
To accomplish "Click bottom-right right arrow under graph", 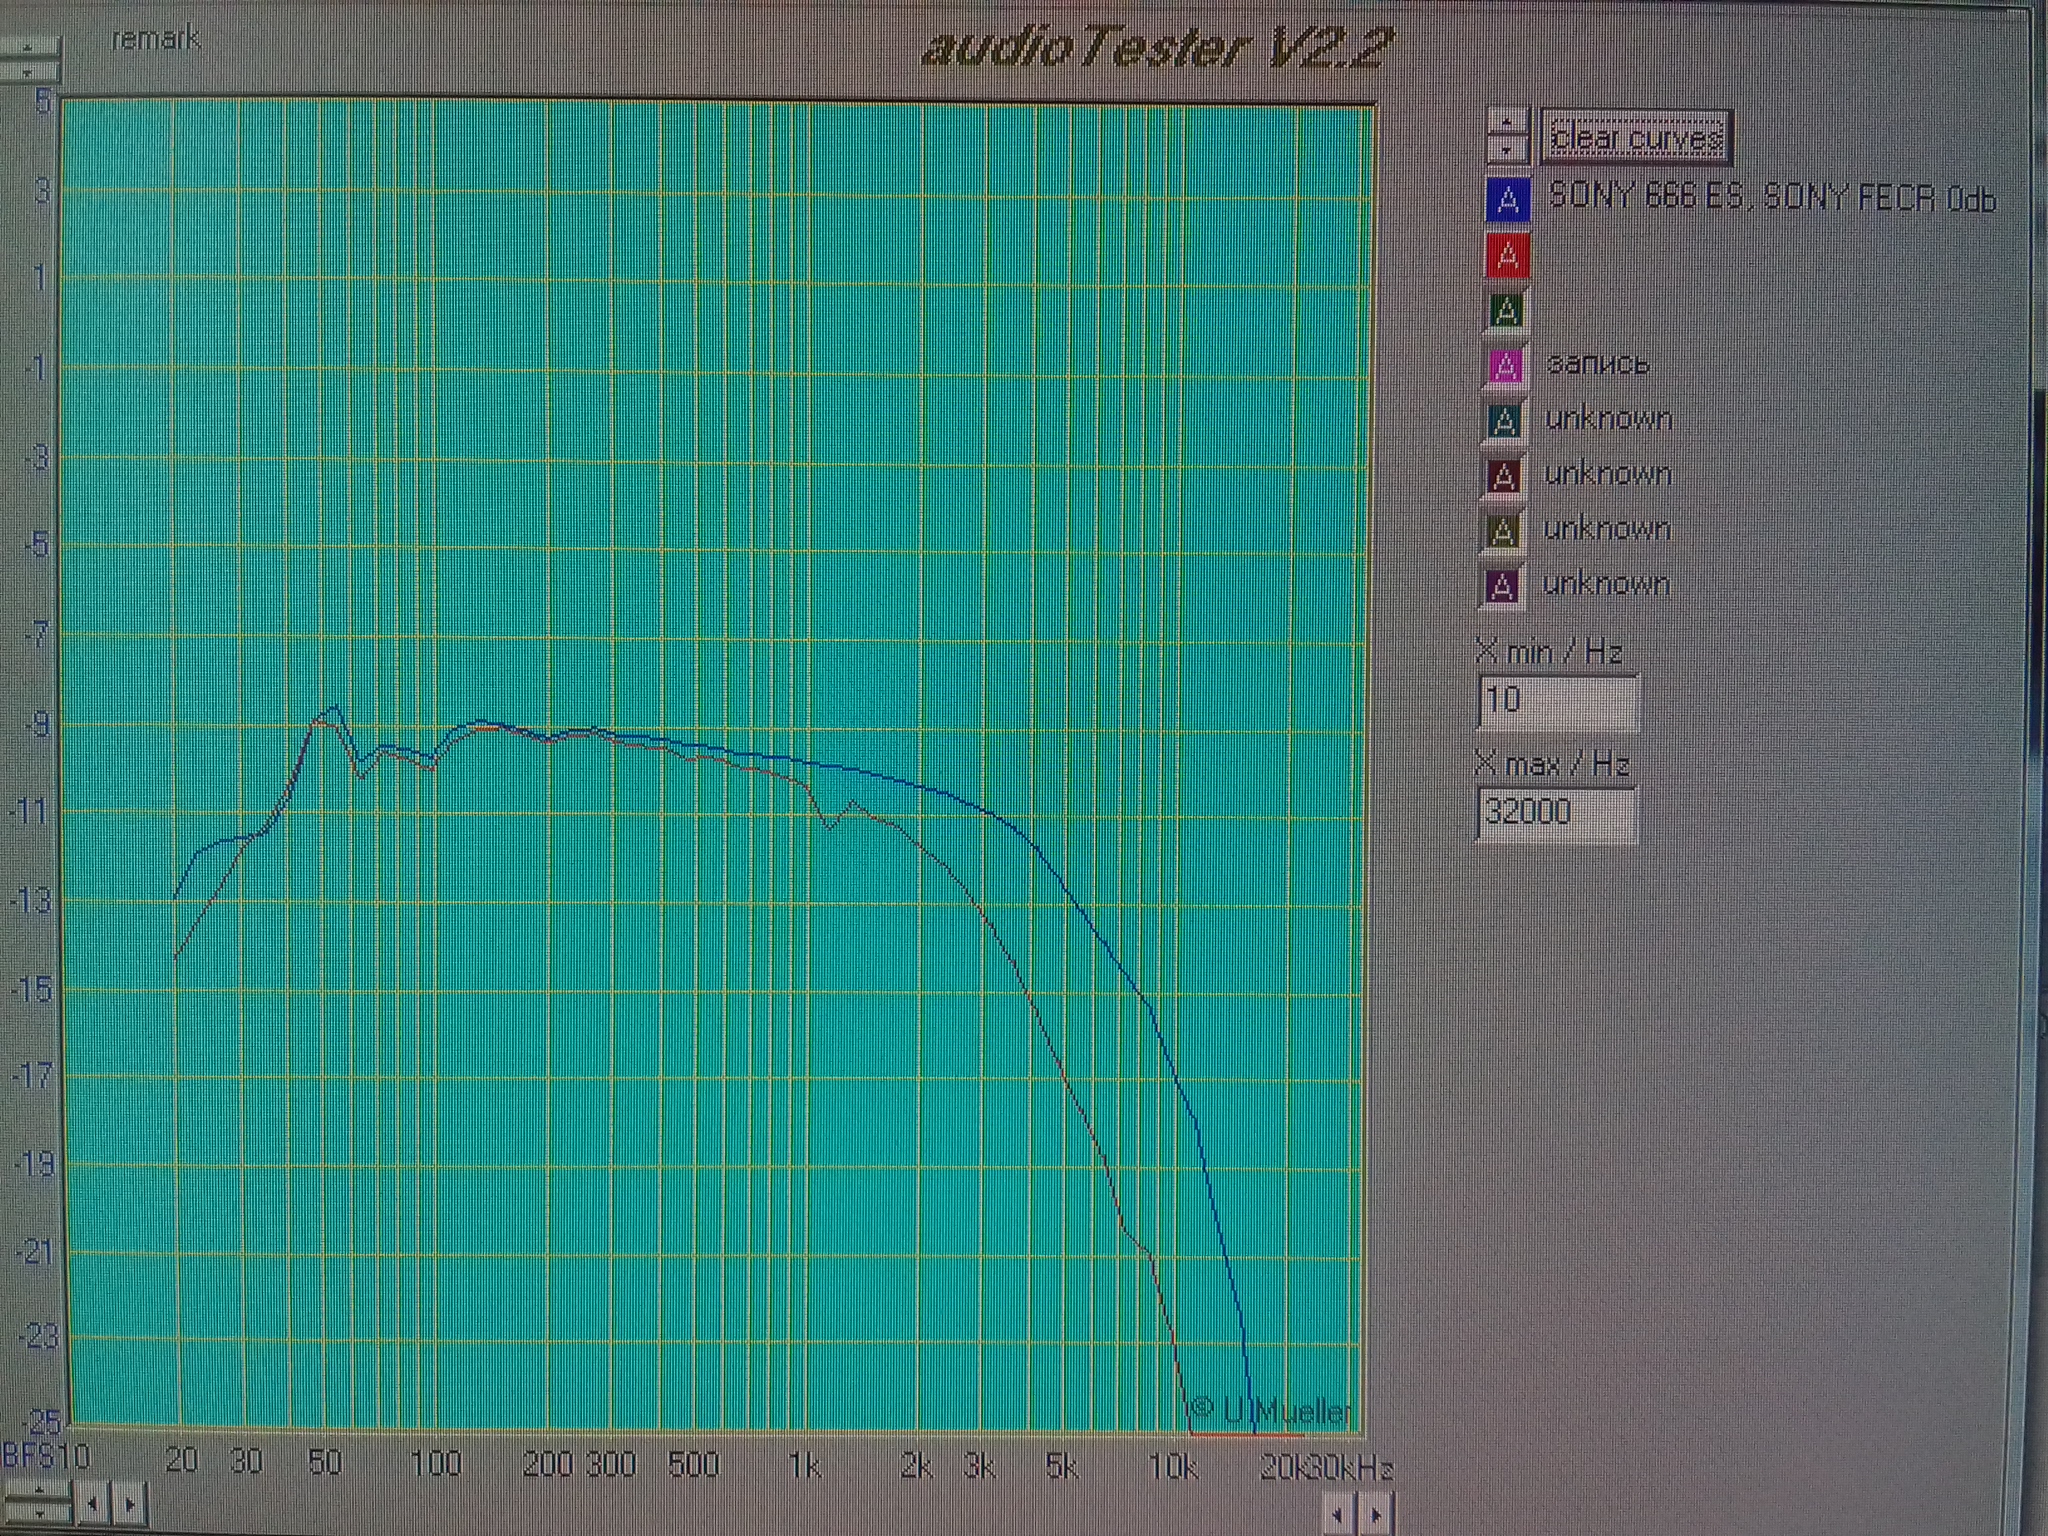I will [1375, 1515].
